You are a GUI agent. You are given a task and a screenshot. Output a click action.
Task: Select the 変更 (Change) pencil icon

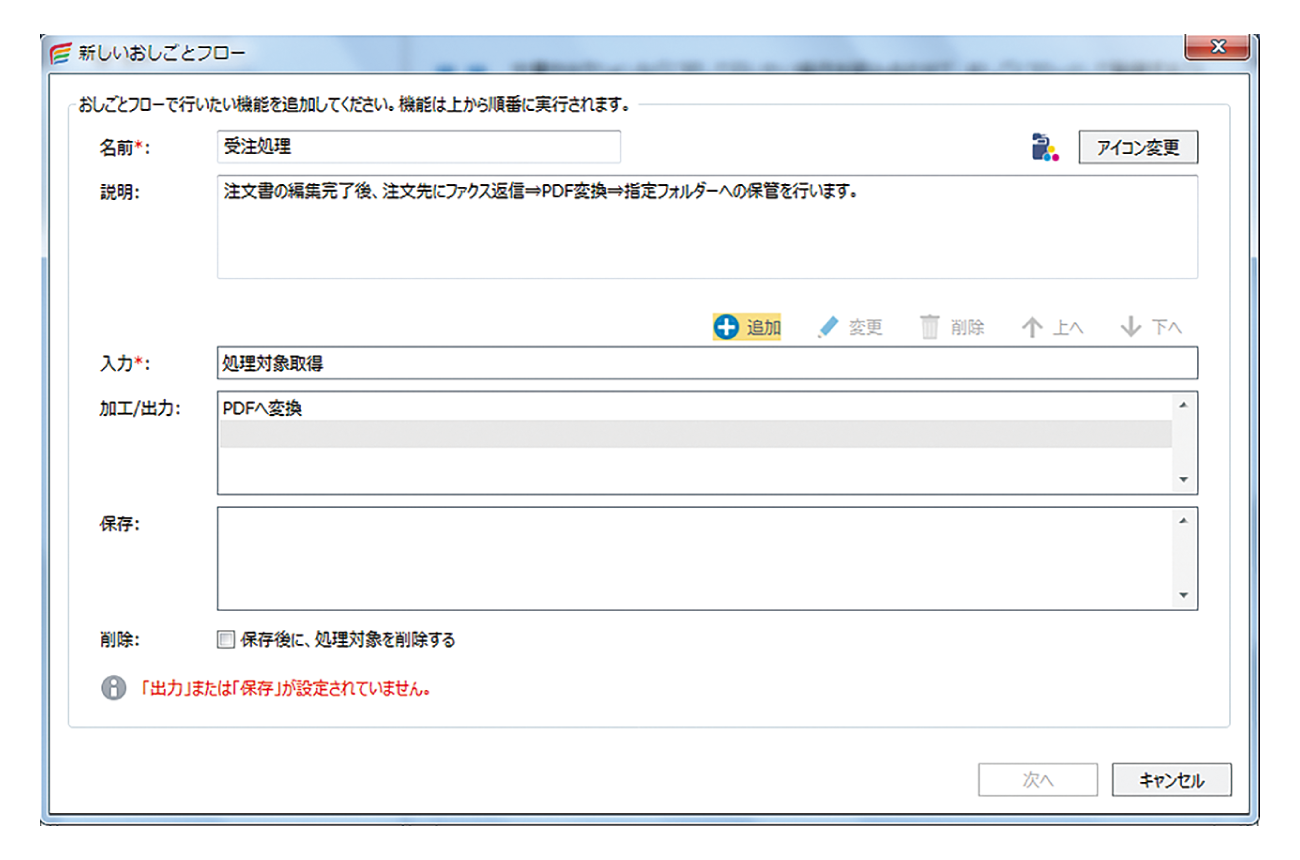(828, 327)
